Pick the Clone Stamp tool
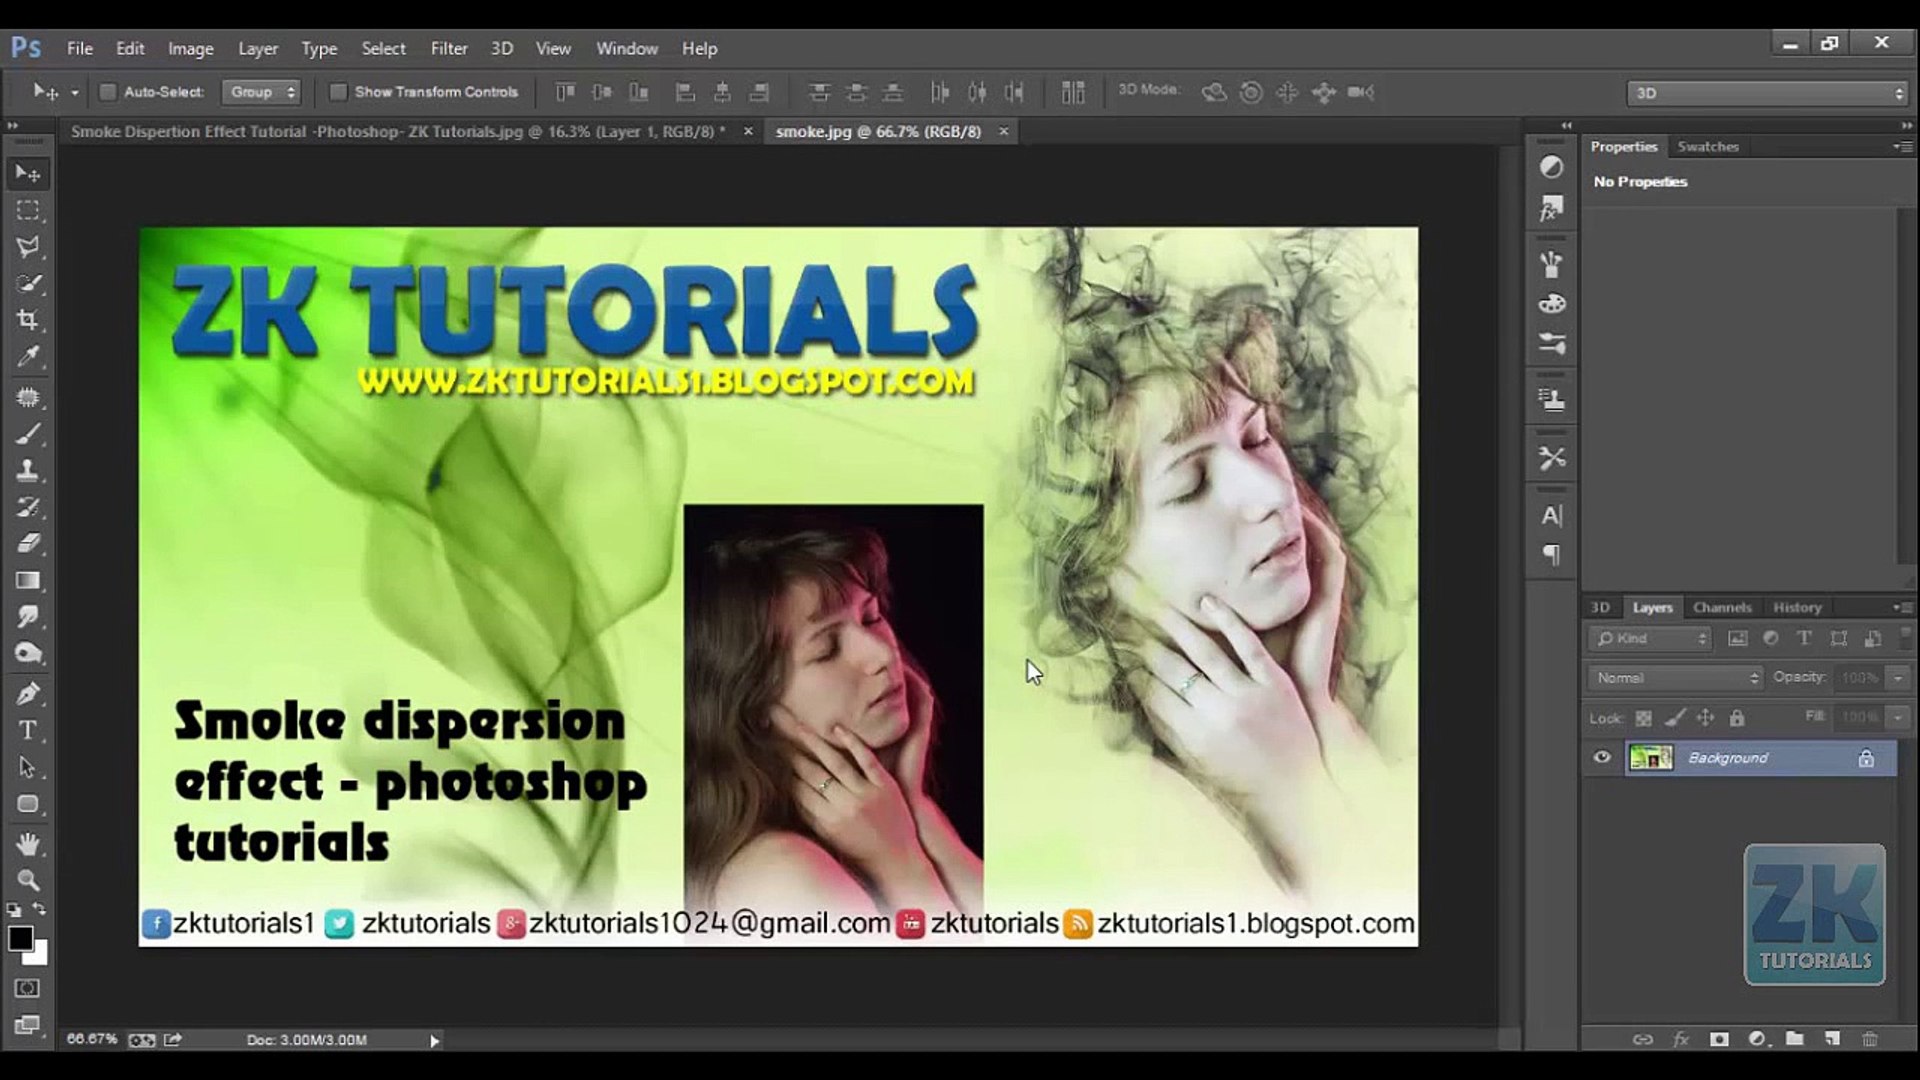1920x1080 pixels. click(x=28, y=471)
